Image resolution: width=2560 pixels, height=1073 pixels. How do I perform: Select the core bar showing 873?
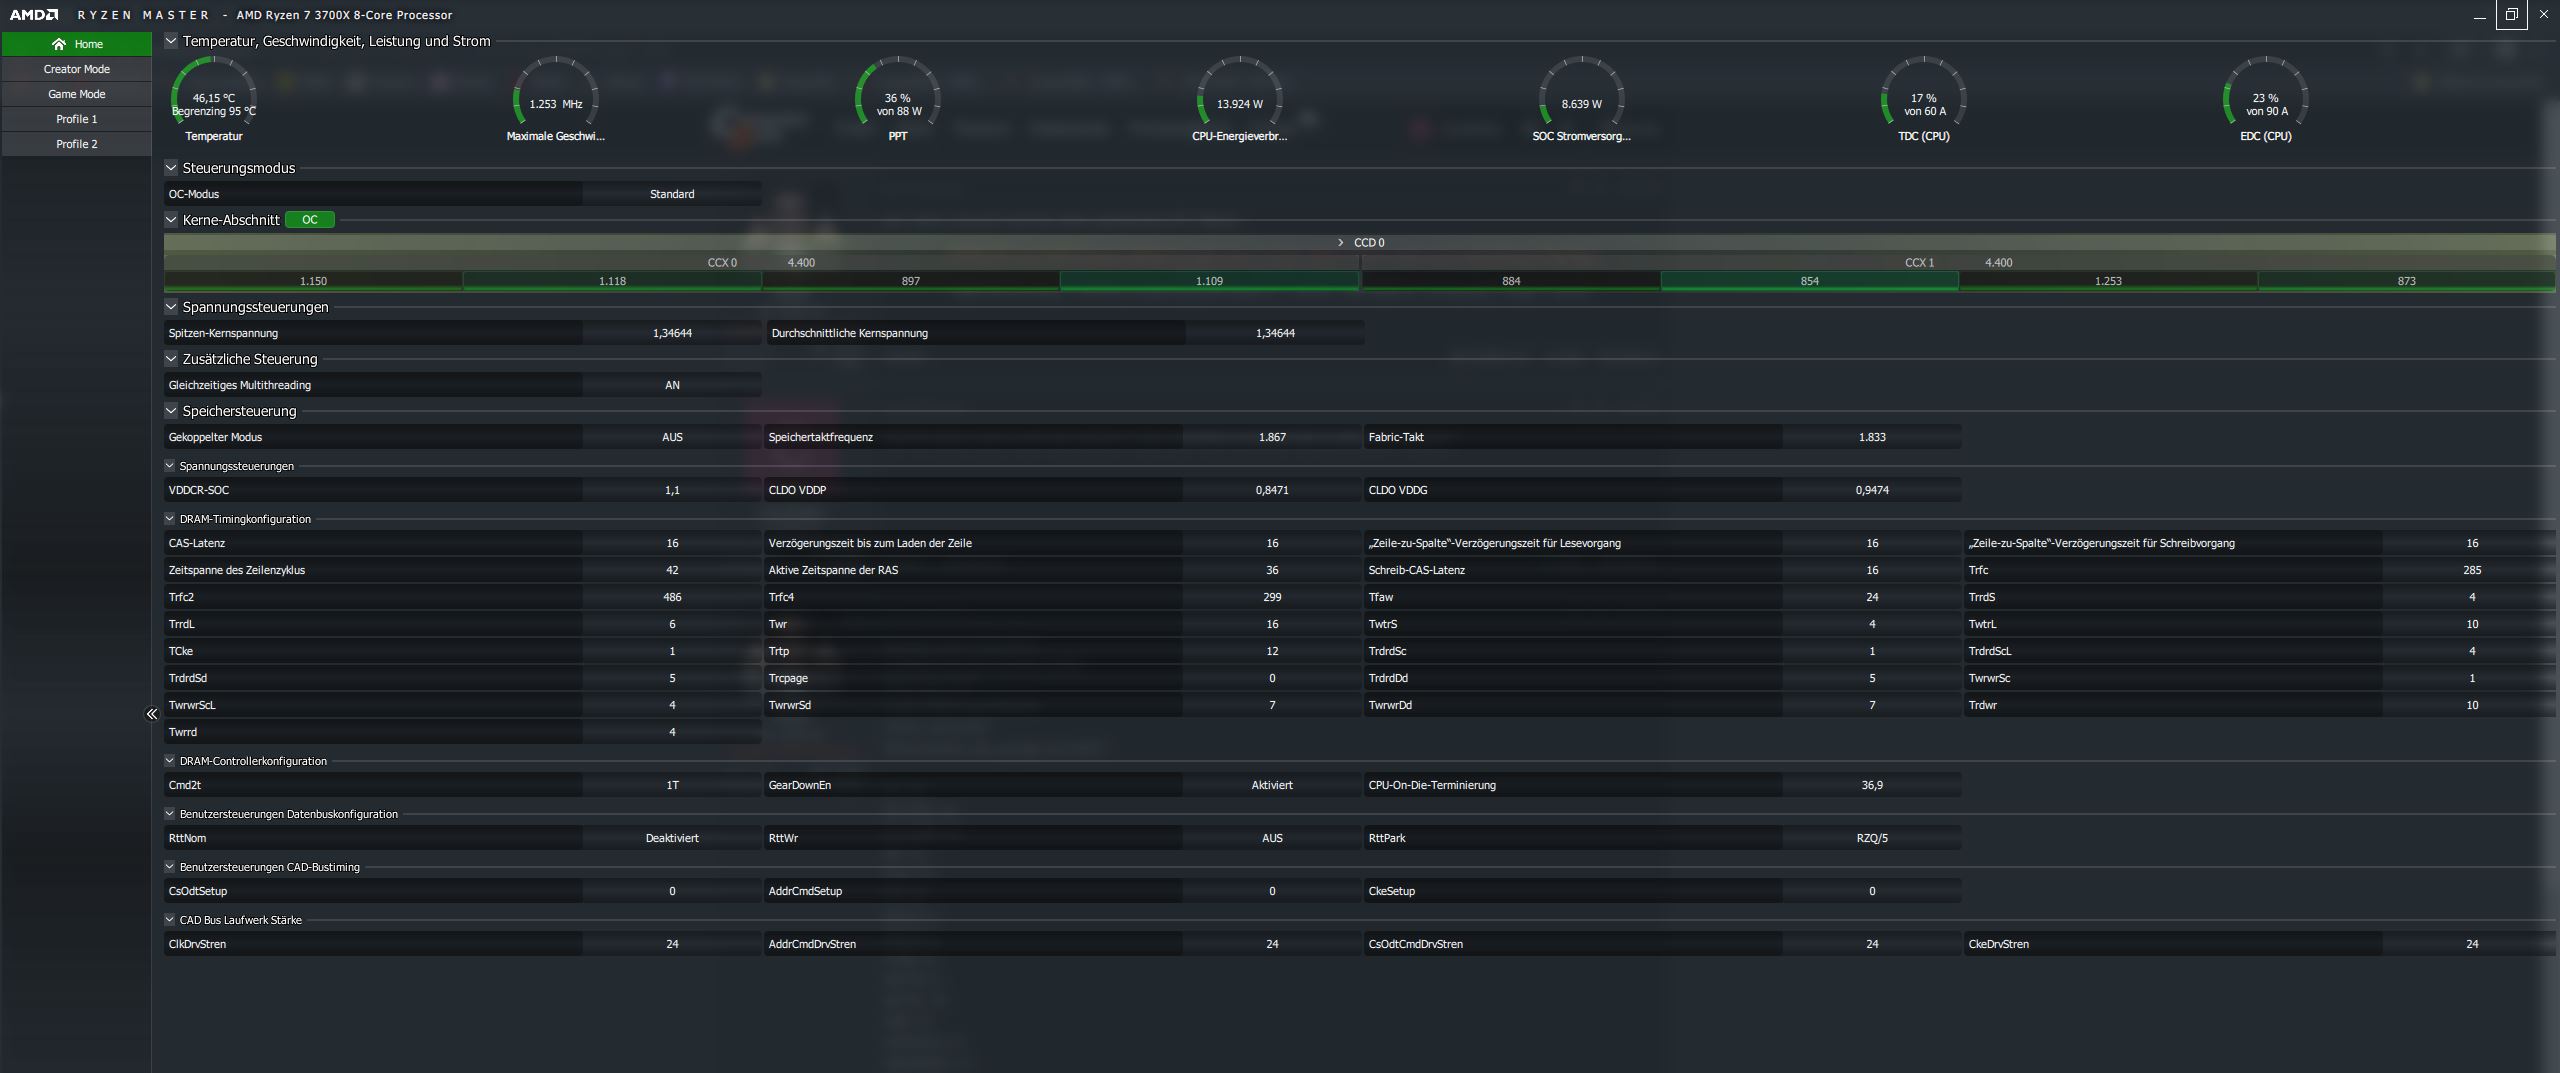[x=2407, y=282]
